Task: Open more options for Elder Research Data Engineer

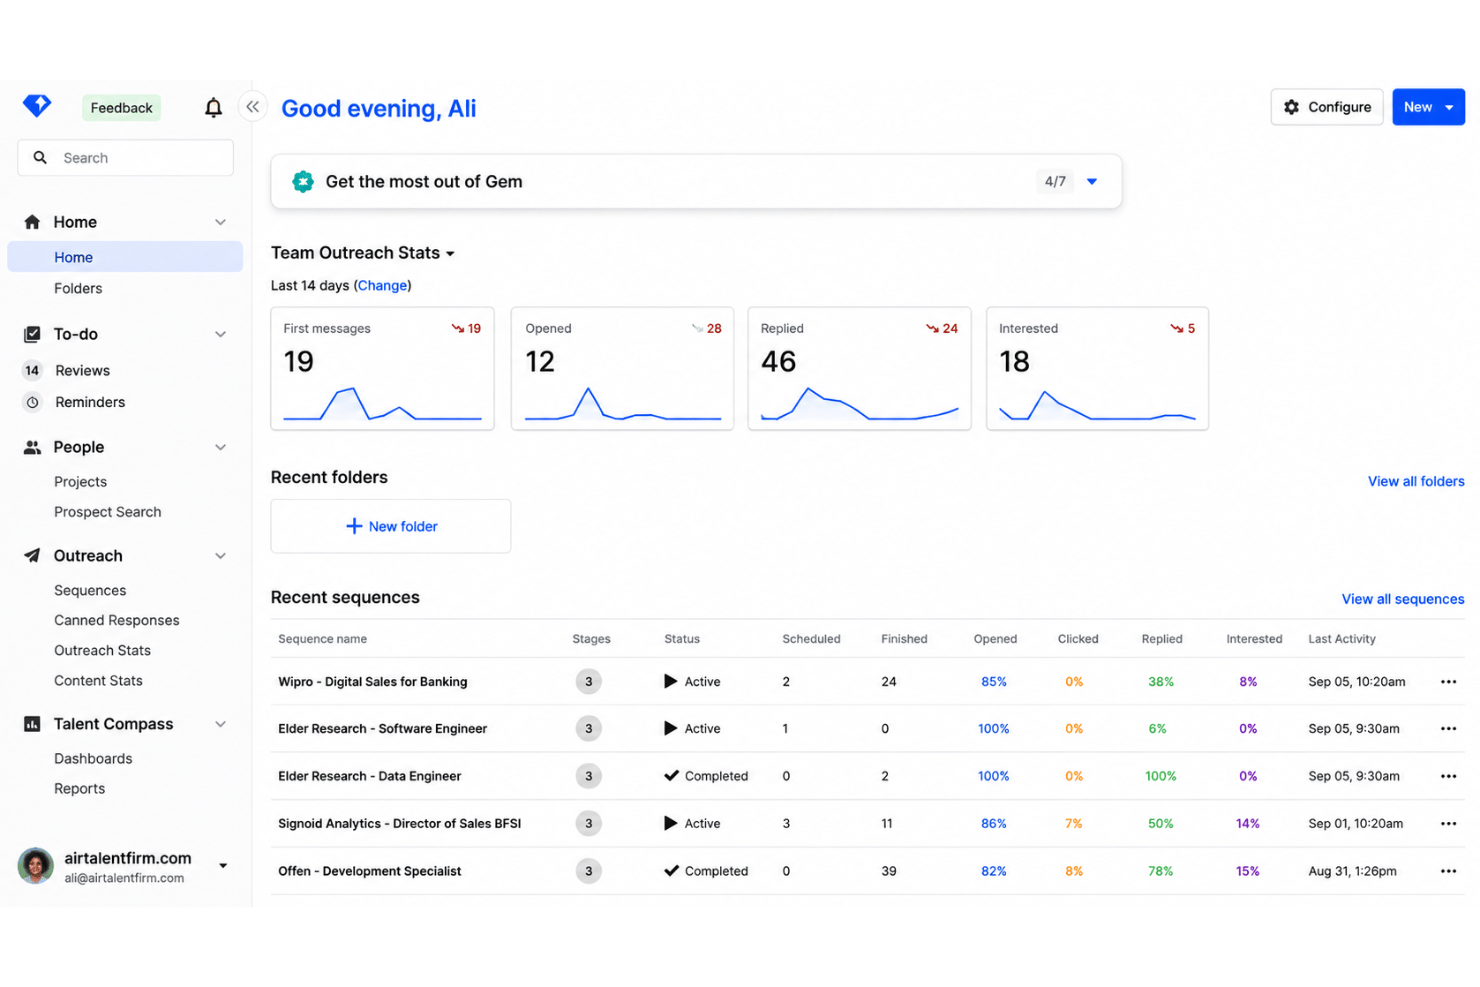Action: [x=1448, y=776]
